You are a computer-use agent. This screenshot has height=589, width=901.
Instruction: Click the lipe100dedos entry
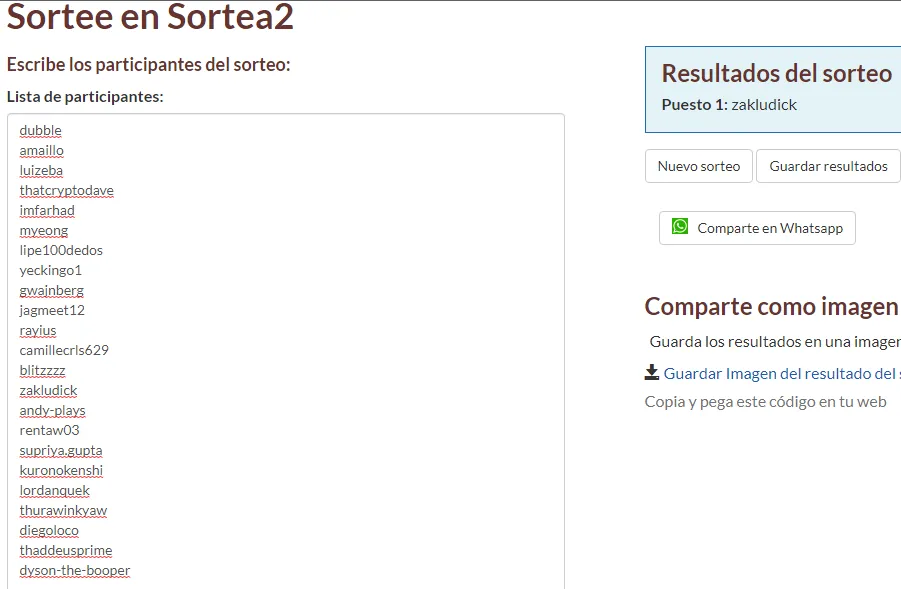[x=61, y=251]
